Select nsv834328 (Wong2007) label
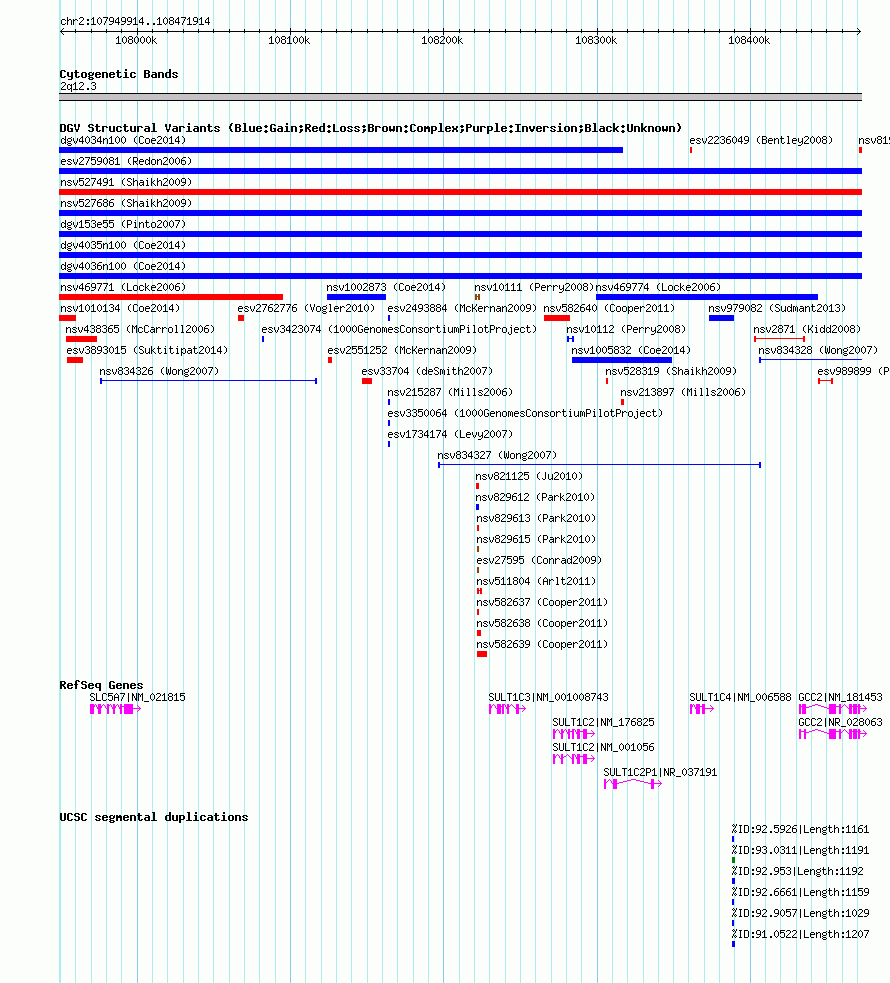The width and height of the screenshot is (890, 983). tap(819, 350)
